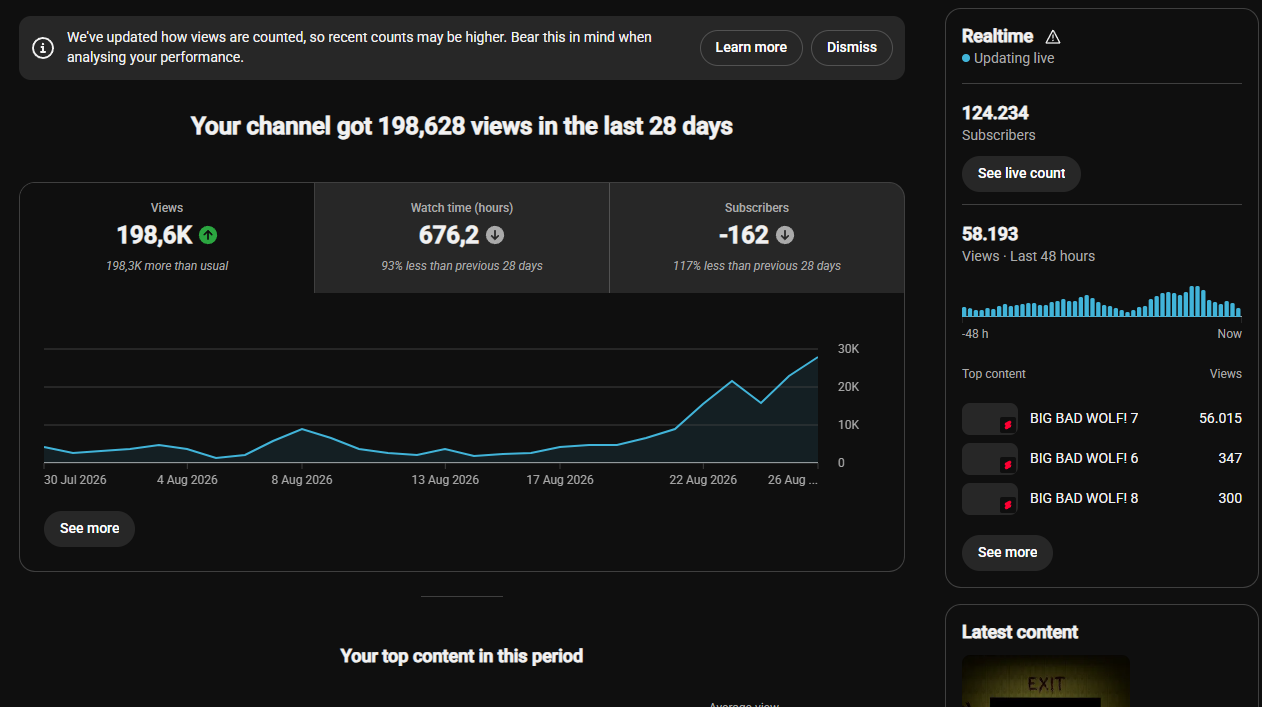Viewport: 1262px width, 707px height.
Task: Click the Shorts icon on BIG BAD WOLF! 8
Action: pos(1008,505)
